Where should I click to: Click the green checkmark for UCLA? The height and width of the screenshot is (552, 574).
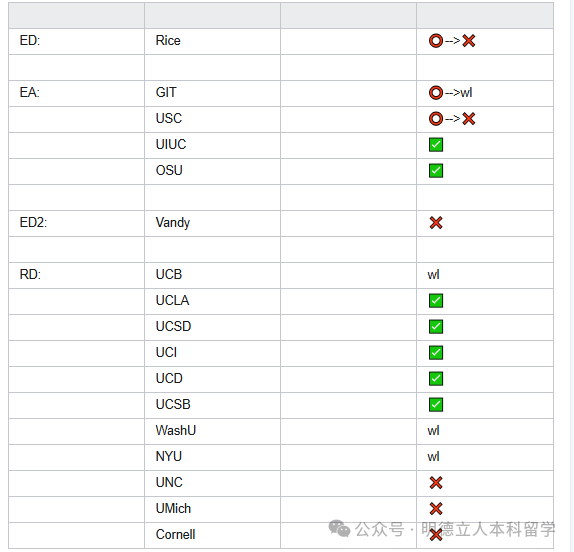point(436,301)
